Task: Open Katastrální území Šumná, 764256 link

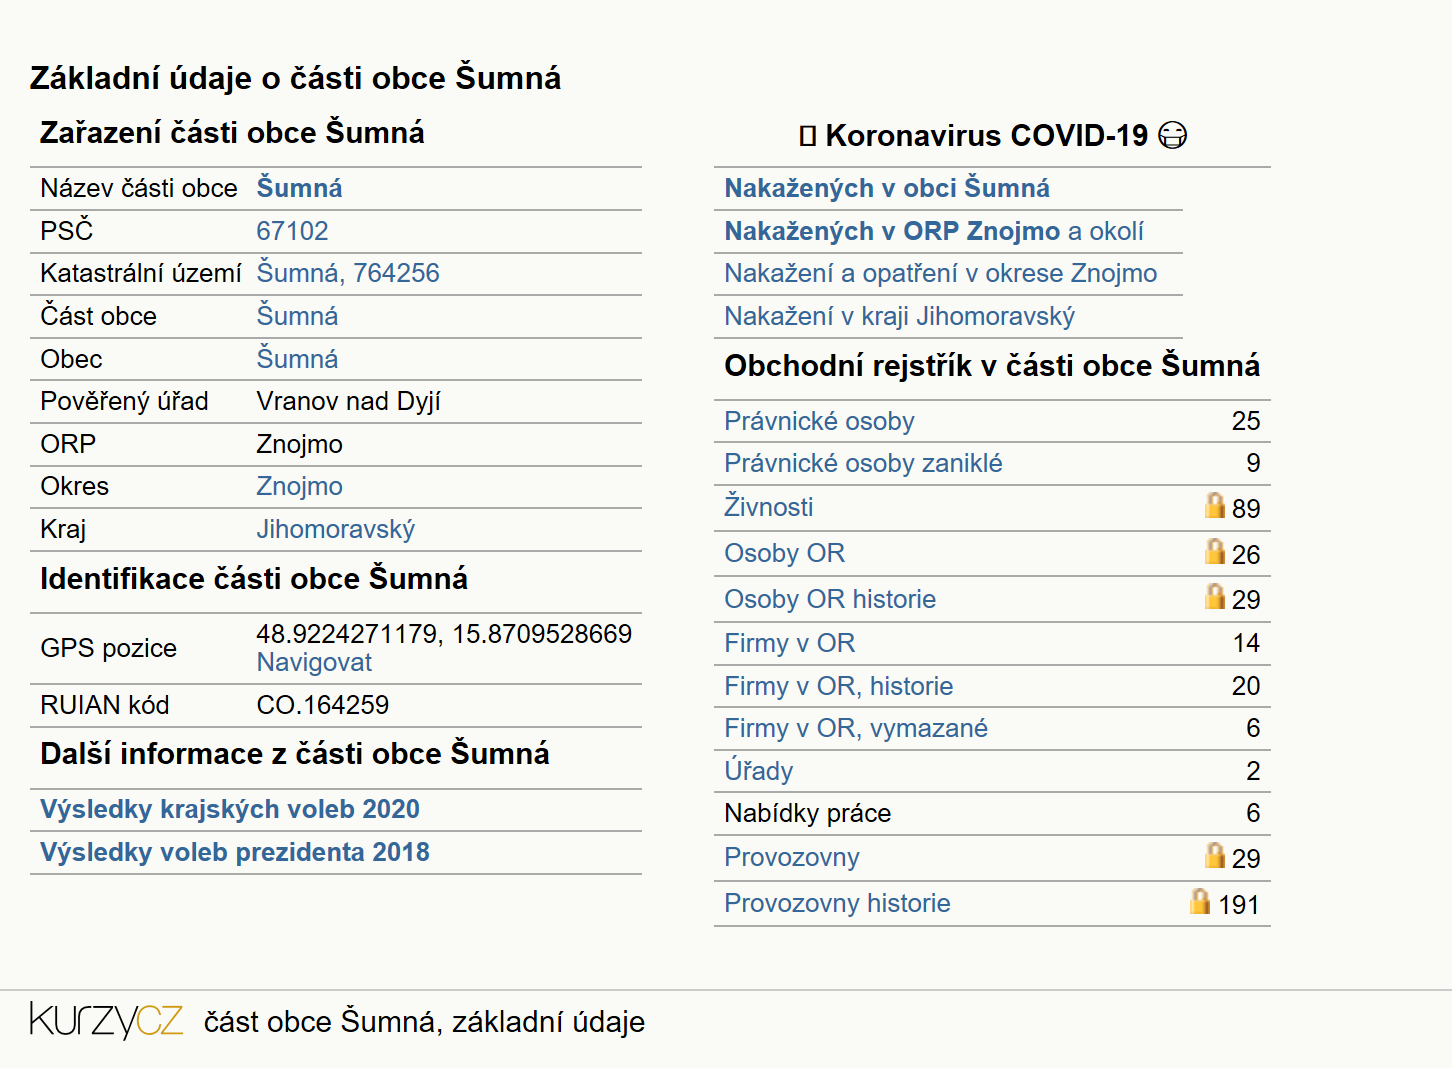Action: (x=348, y=273)
